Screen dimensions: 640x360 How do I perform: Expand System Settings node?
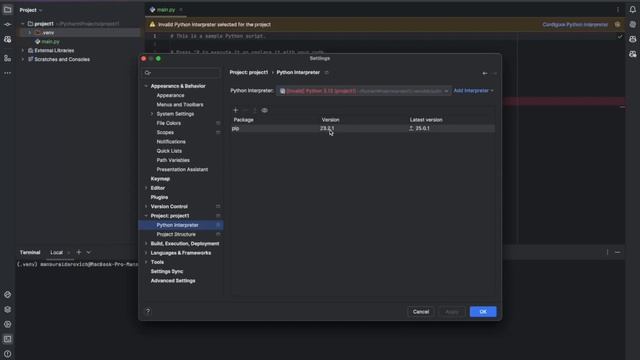pyautogui.click(x=152, y=114)
